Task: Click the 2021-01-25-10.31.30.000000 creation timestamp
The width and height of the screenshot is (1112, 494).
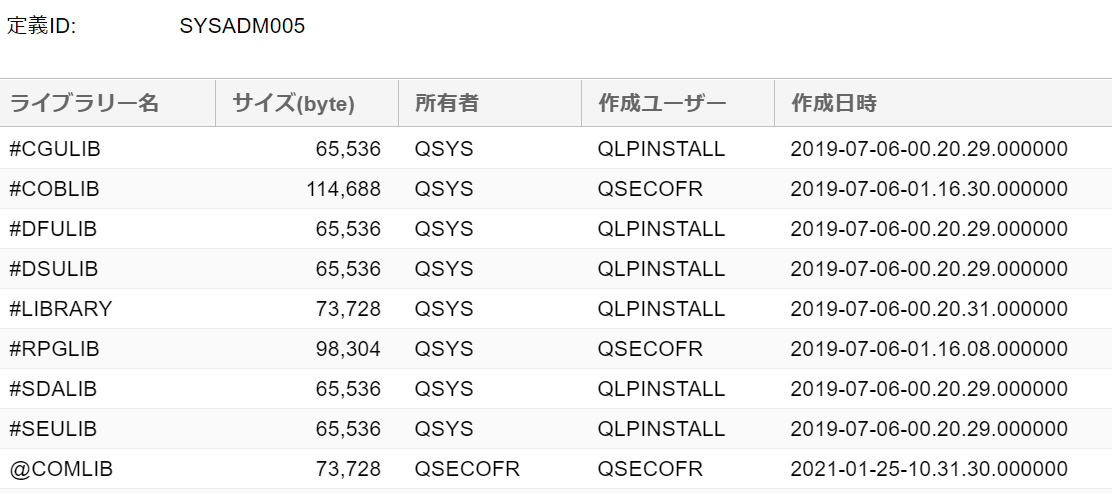Action: 929,469
